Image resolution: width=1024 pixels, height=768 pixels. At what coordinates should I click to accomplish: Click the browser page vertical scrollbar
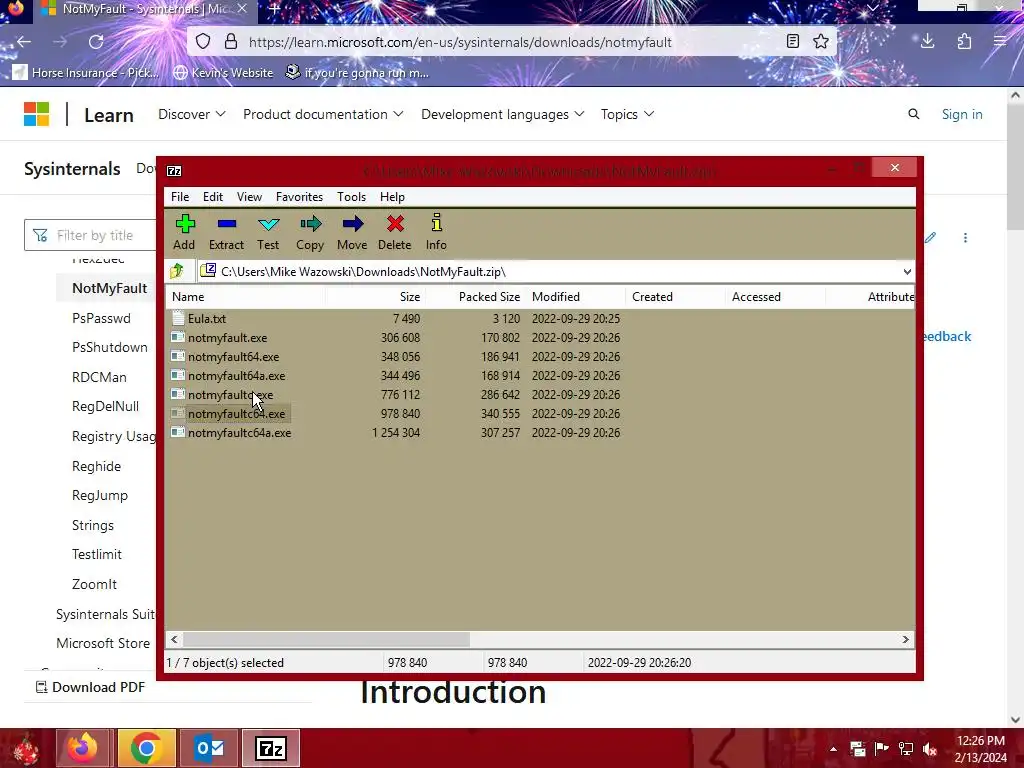click(1015, 167)
